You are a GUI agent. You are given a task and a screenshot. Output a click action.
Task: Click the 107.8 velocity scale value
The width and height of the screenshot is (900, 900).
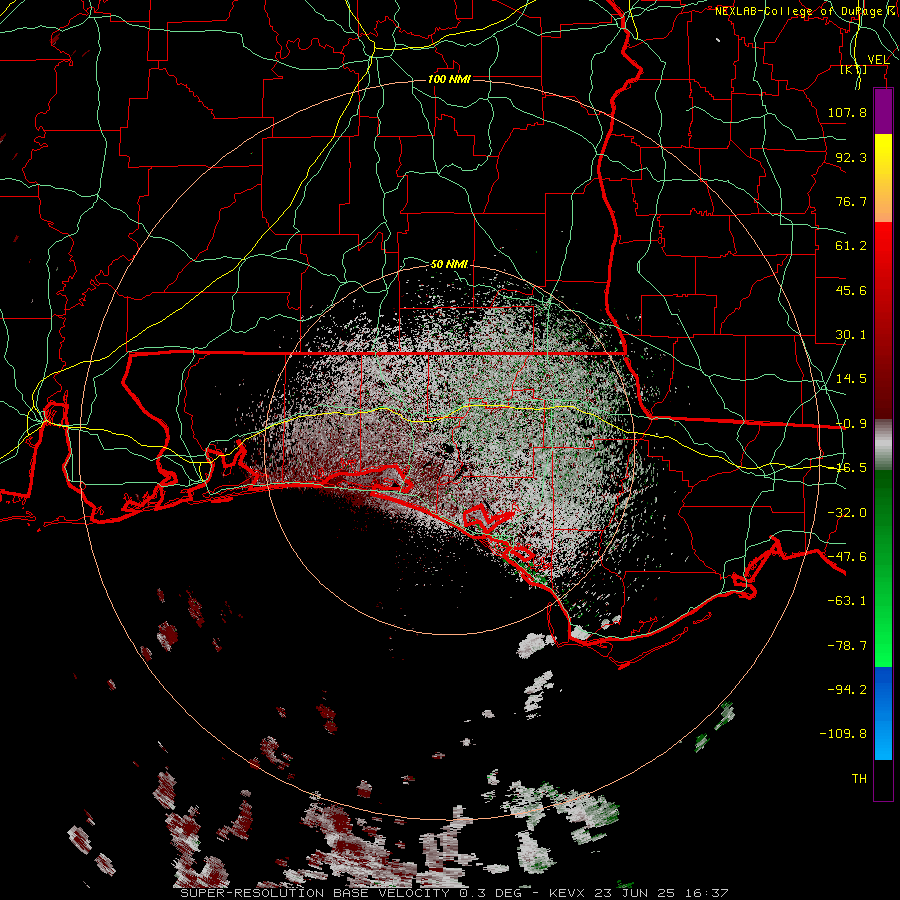(x=847, y=112)
